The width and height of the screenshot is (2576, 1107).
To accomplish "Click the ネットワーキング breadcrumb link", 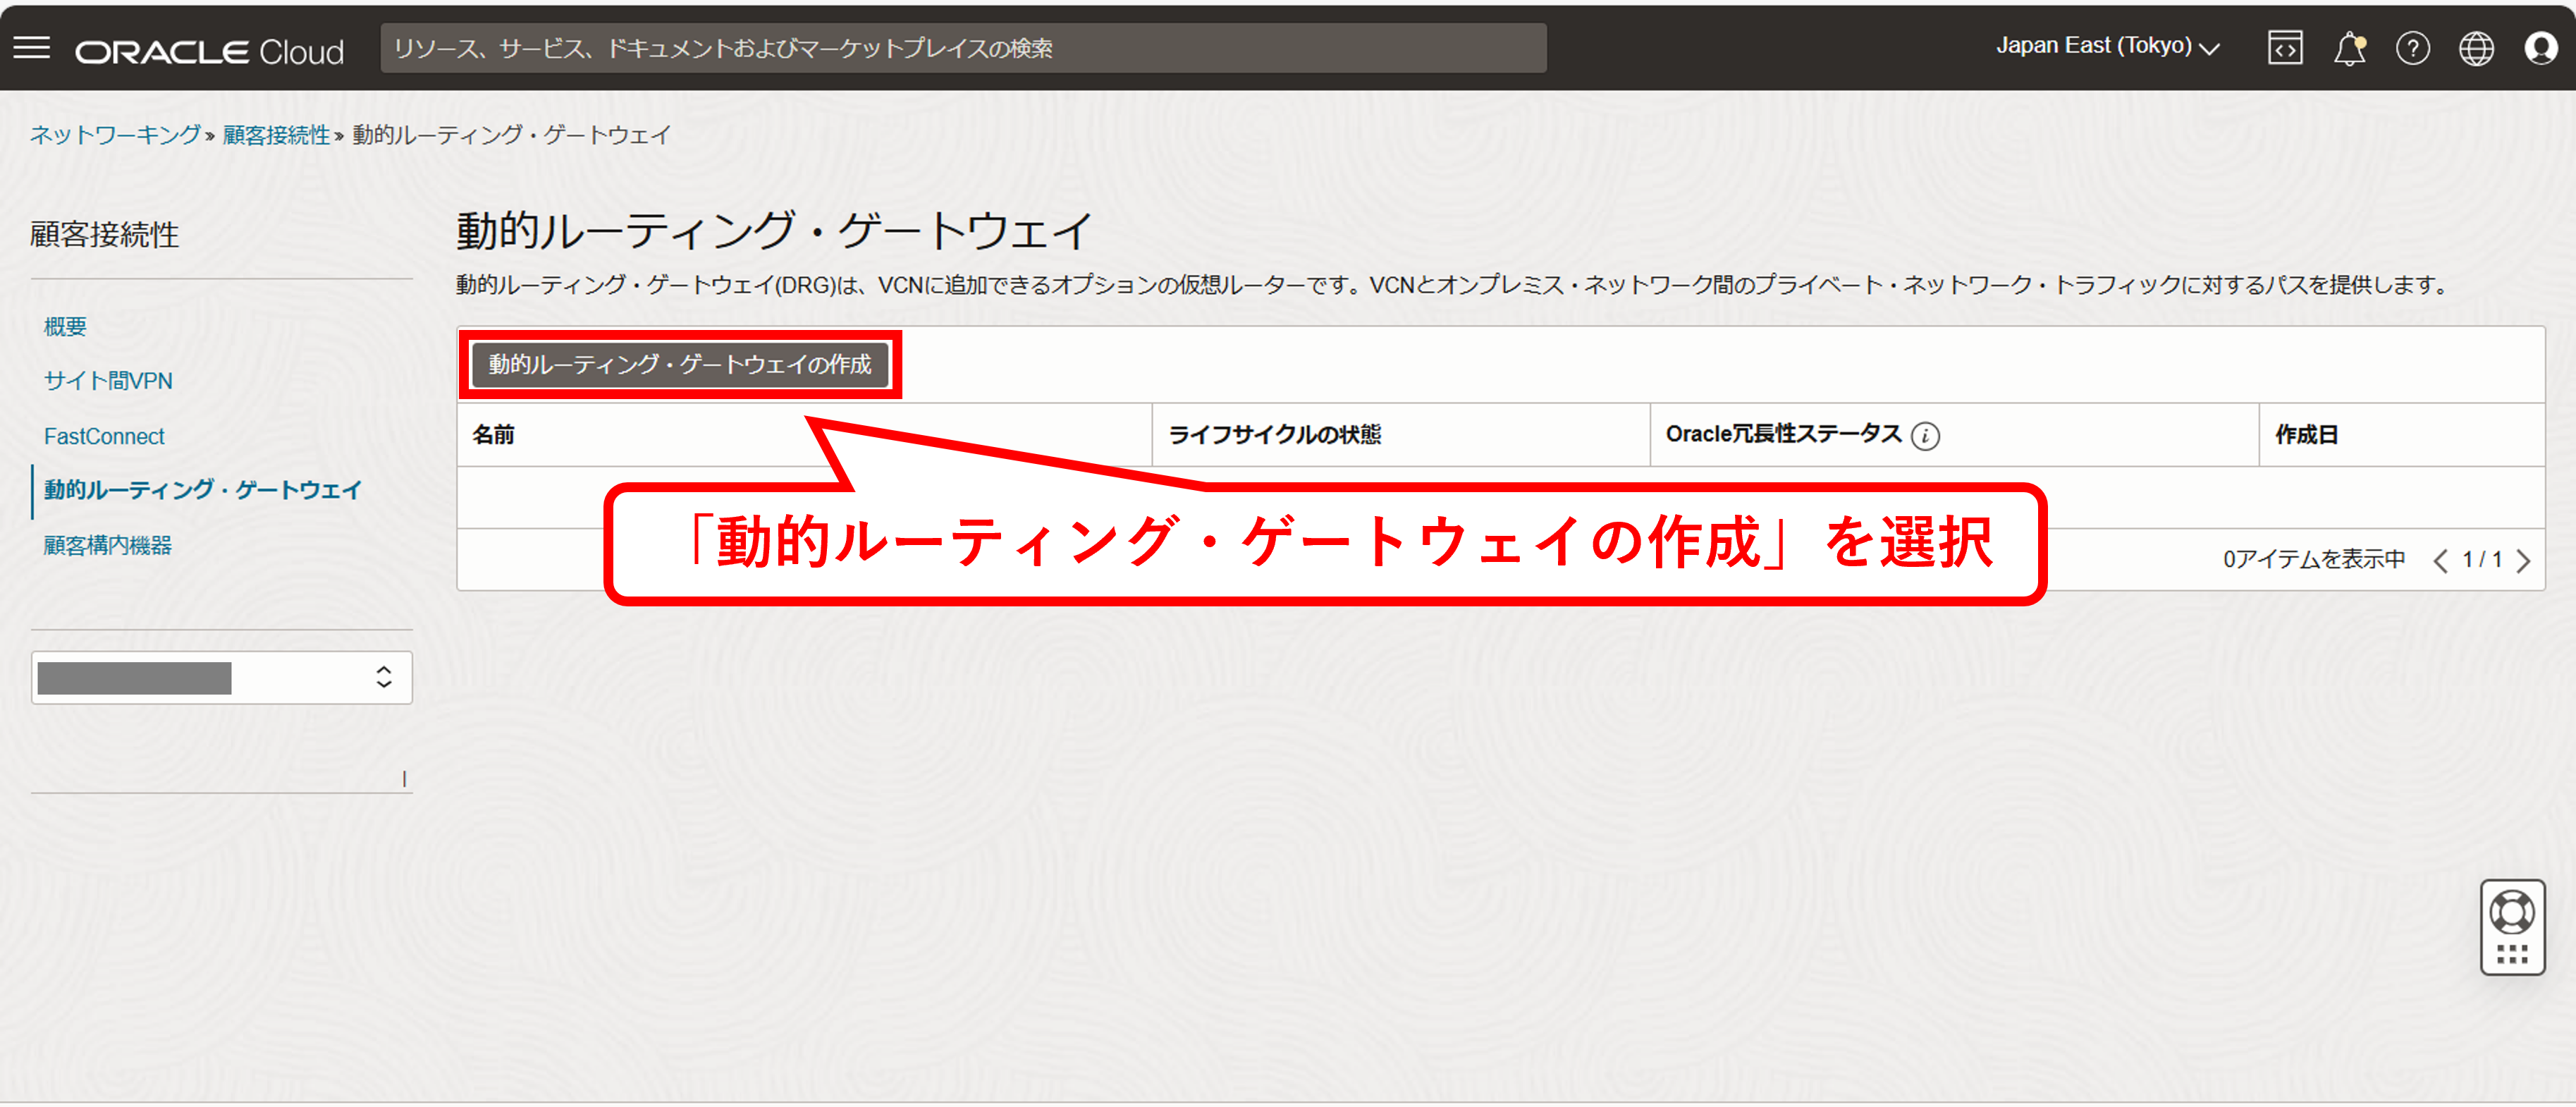I will 115,135.
